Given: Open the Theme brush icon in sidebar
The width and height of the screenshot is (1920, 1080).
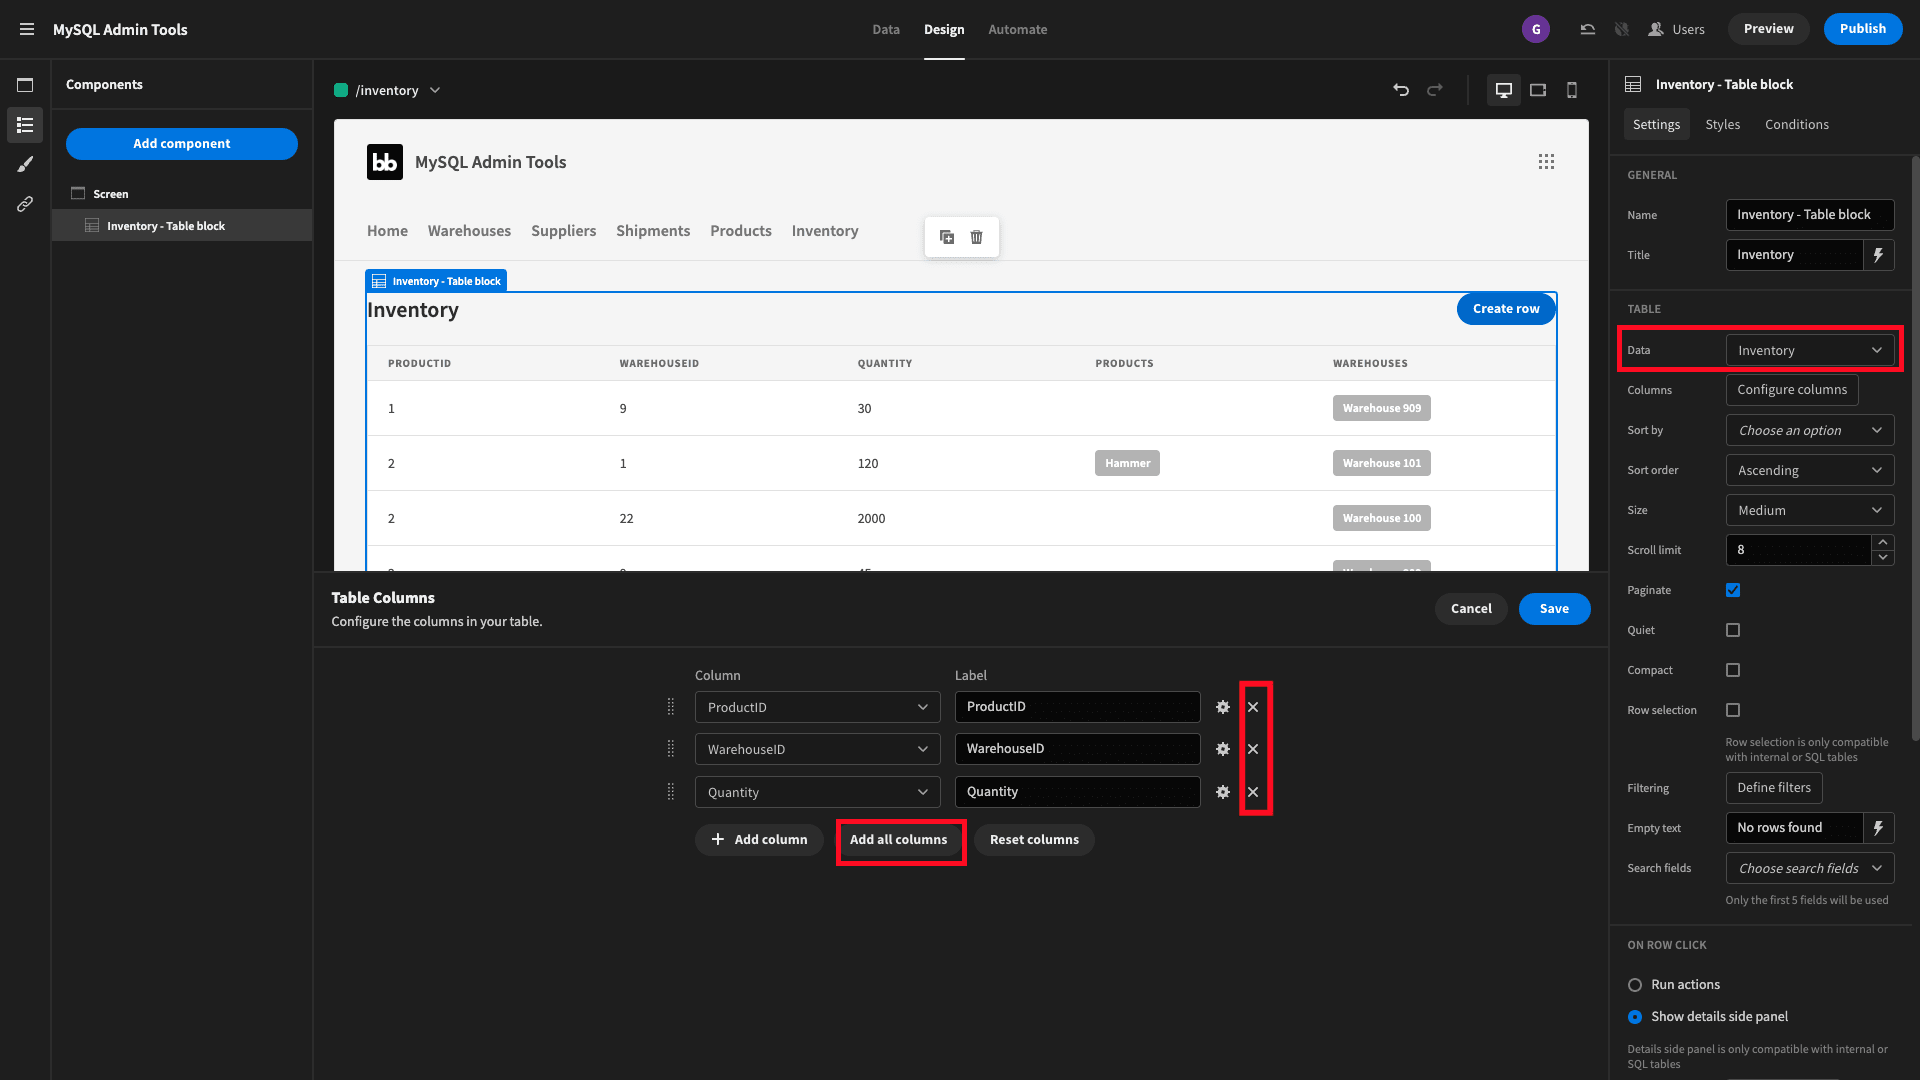Looking at the screenshot, I should pyautogui.click(x=25, y=164).
